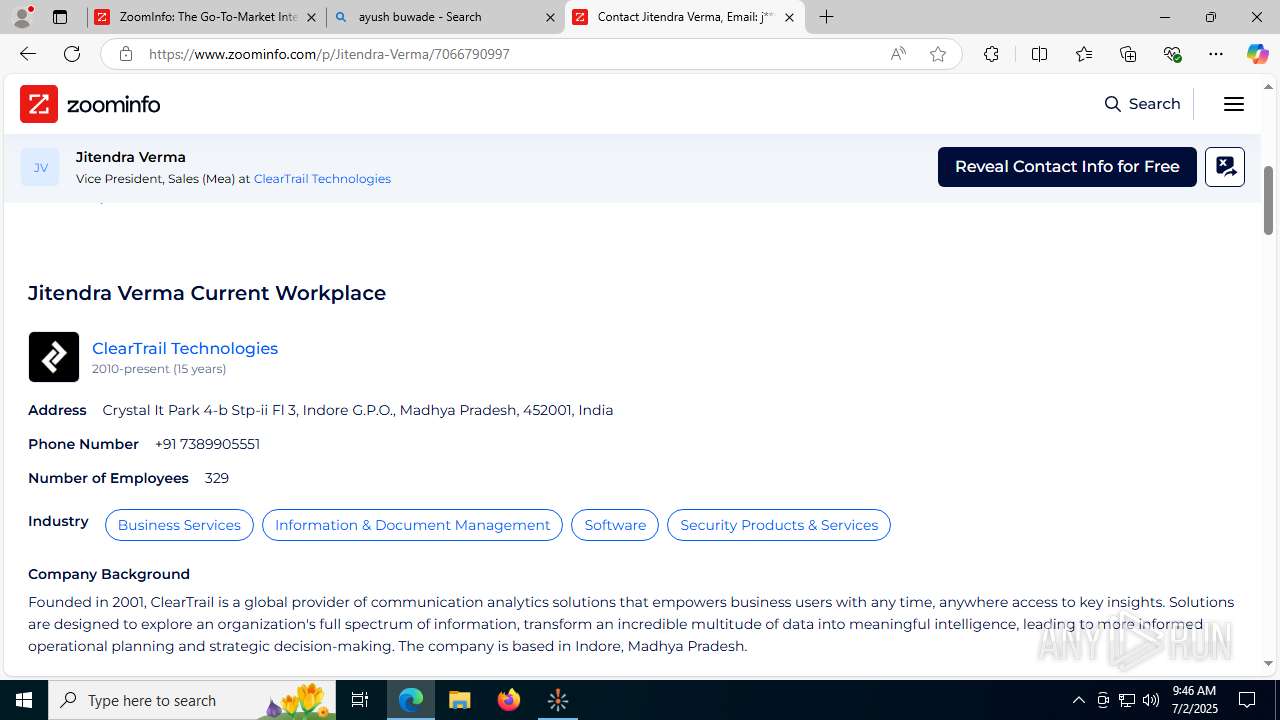
Task: Open File Explorer from taskbar
Action: 460,700
